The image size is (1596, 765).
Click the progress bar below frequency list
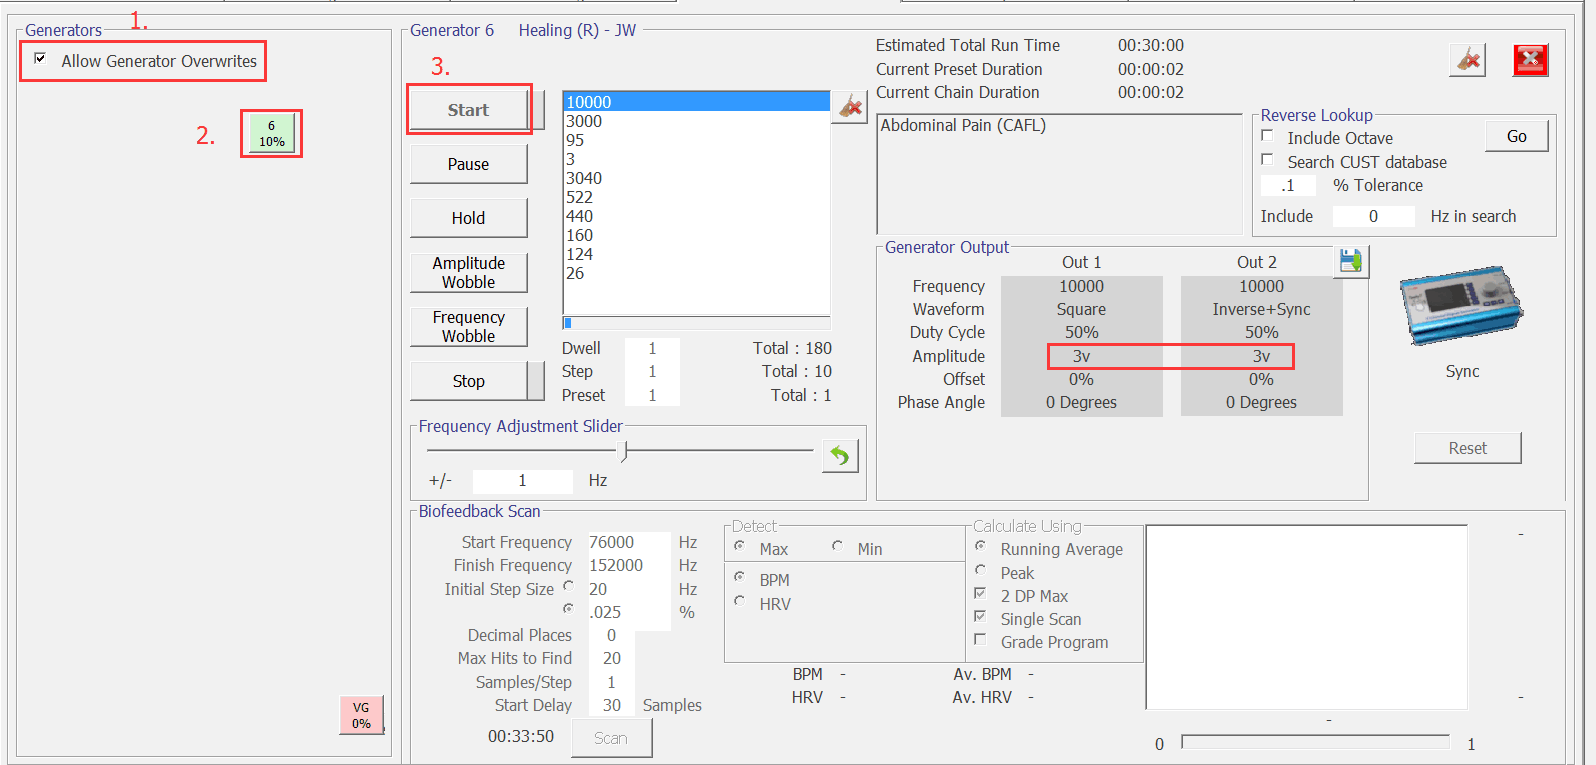pyautogui.click(x=696, y=323)
